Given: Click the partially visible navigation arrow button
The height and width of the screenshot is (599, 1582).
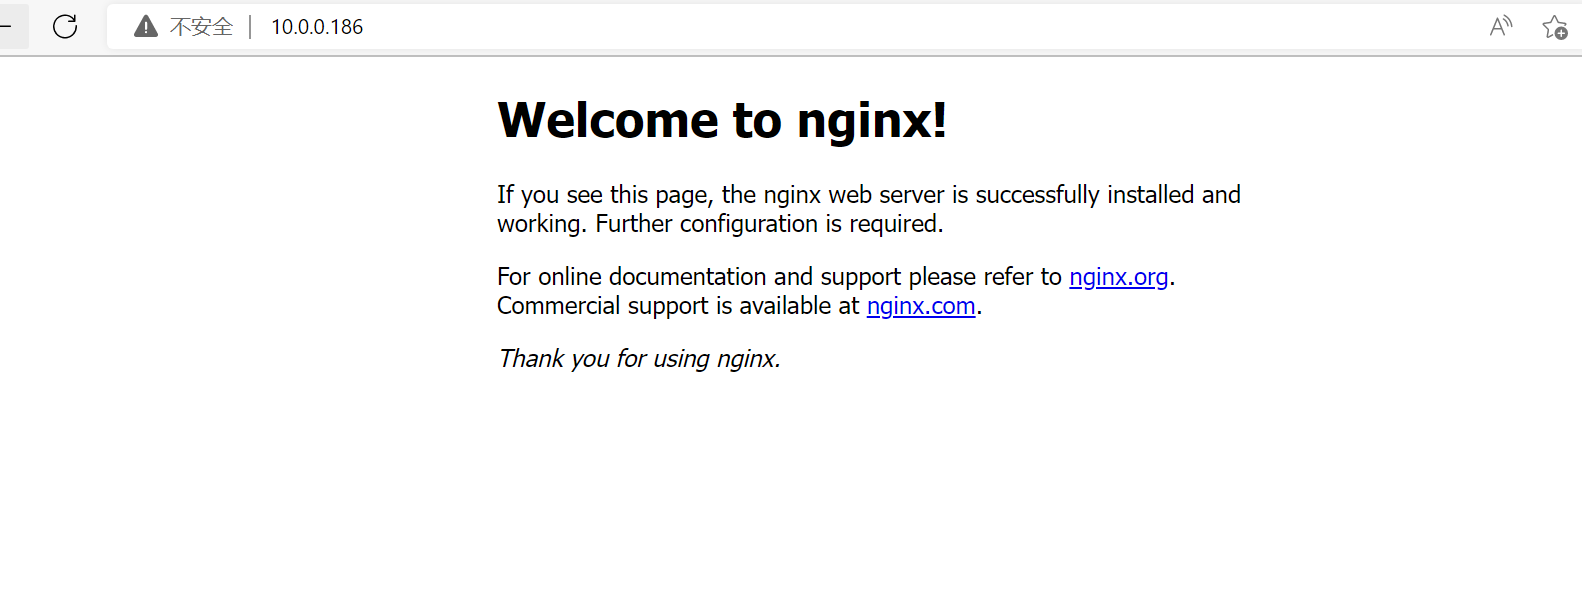Looking at the screenshot, I should (10, 27).
